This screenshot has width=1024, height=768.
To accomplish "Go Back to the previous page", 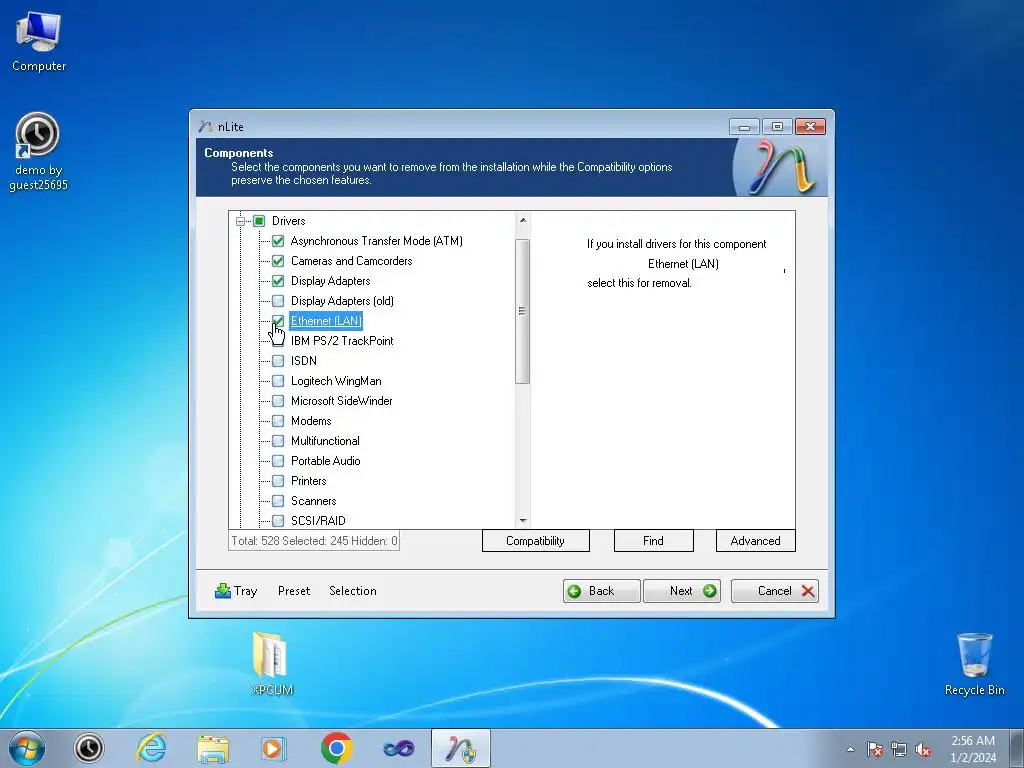I will (x=601, y=591).
